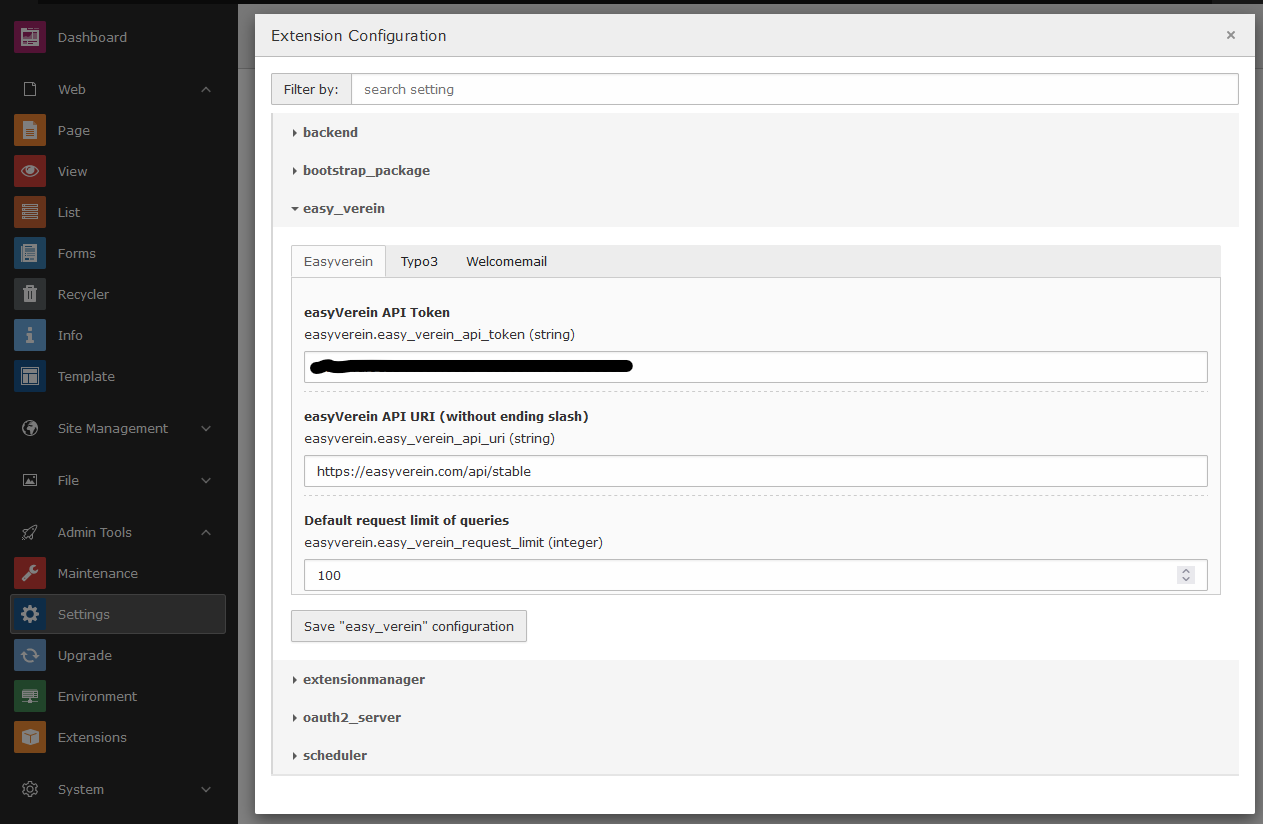Click the Web group document icon
The width and height of the screenshot is (1263, 824).
[30, 89]
